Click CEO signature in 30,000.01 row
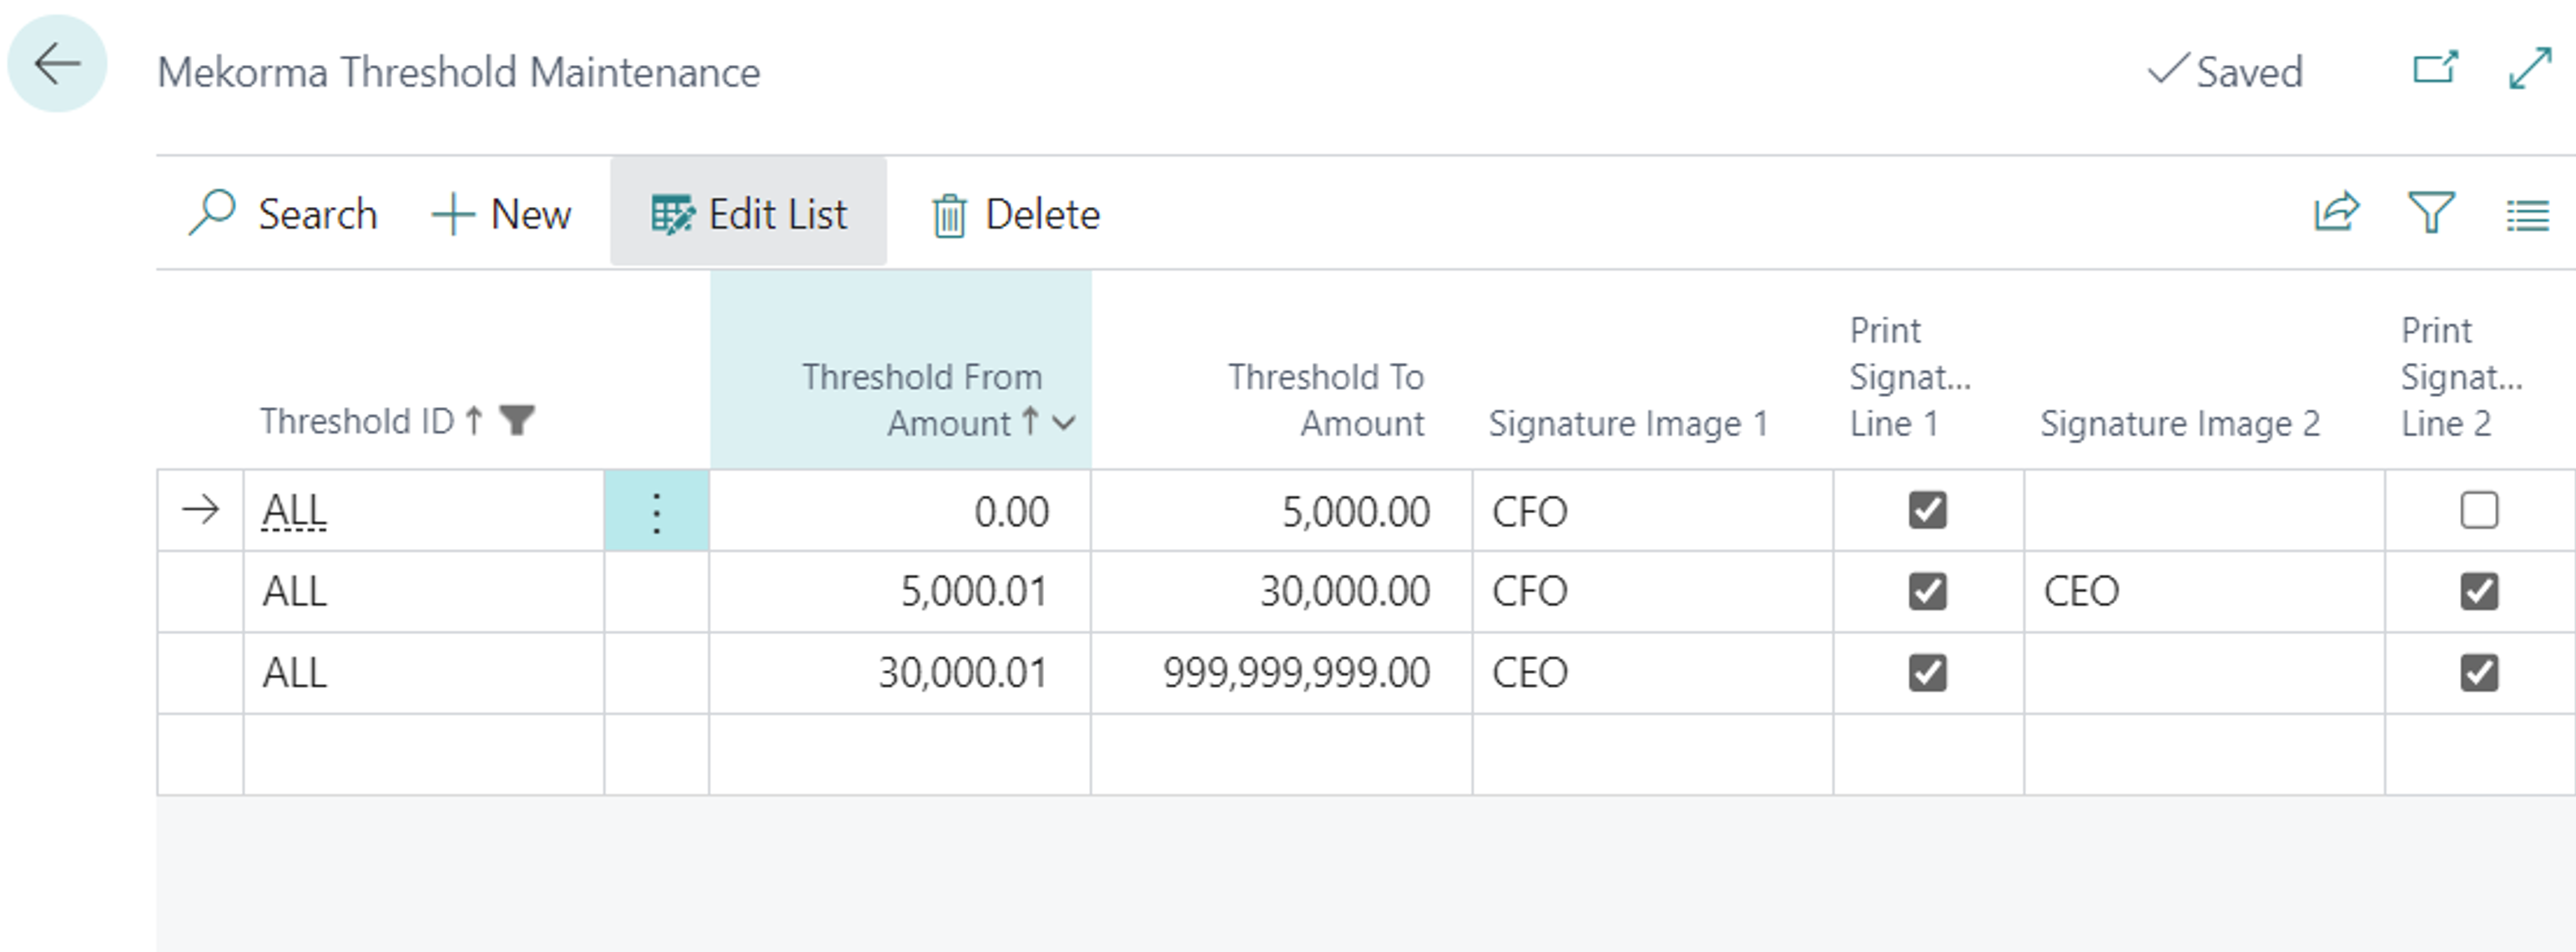This screenshot has height=952, width=2576. coord(1652,673)
